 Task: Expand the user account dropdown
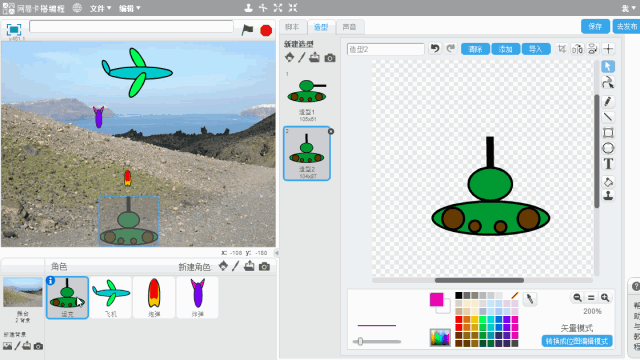pyautogui.click(x=628, y=8)
